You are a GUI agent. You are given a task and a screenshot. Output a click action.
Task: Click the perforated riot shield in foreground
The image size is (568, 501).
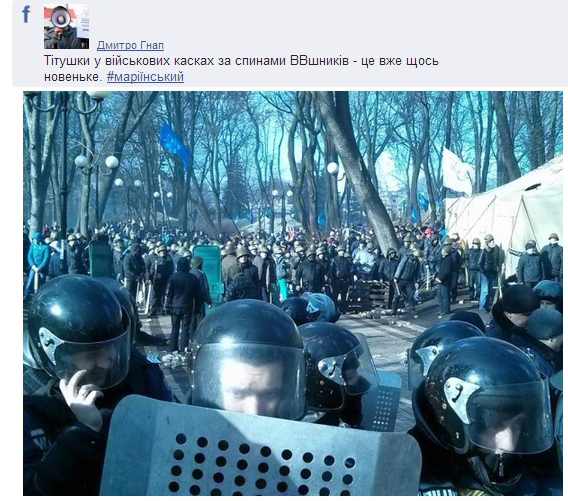261,448
